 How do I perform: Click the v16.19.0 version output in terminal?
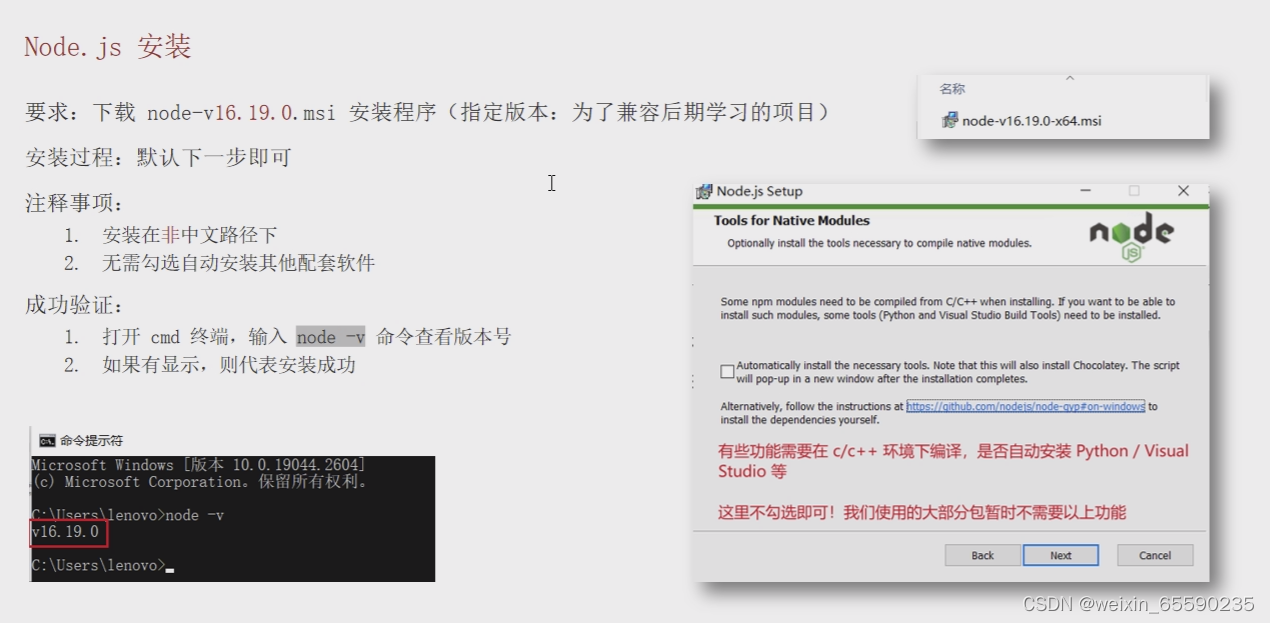point(66,532)
